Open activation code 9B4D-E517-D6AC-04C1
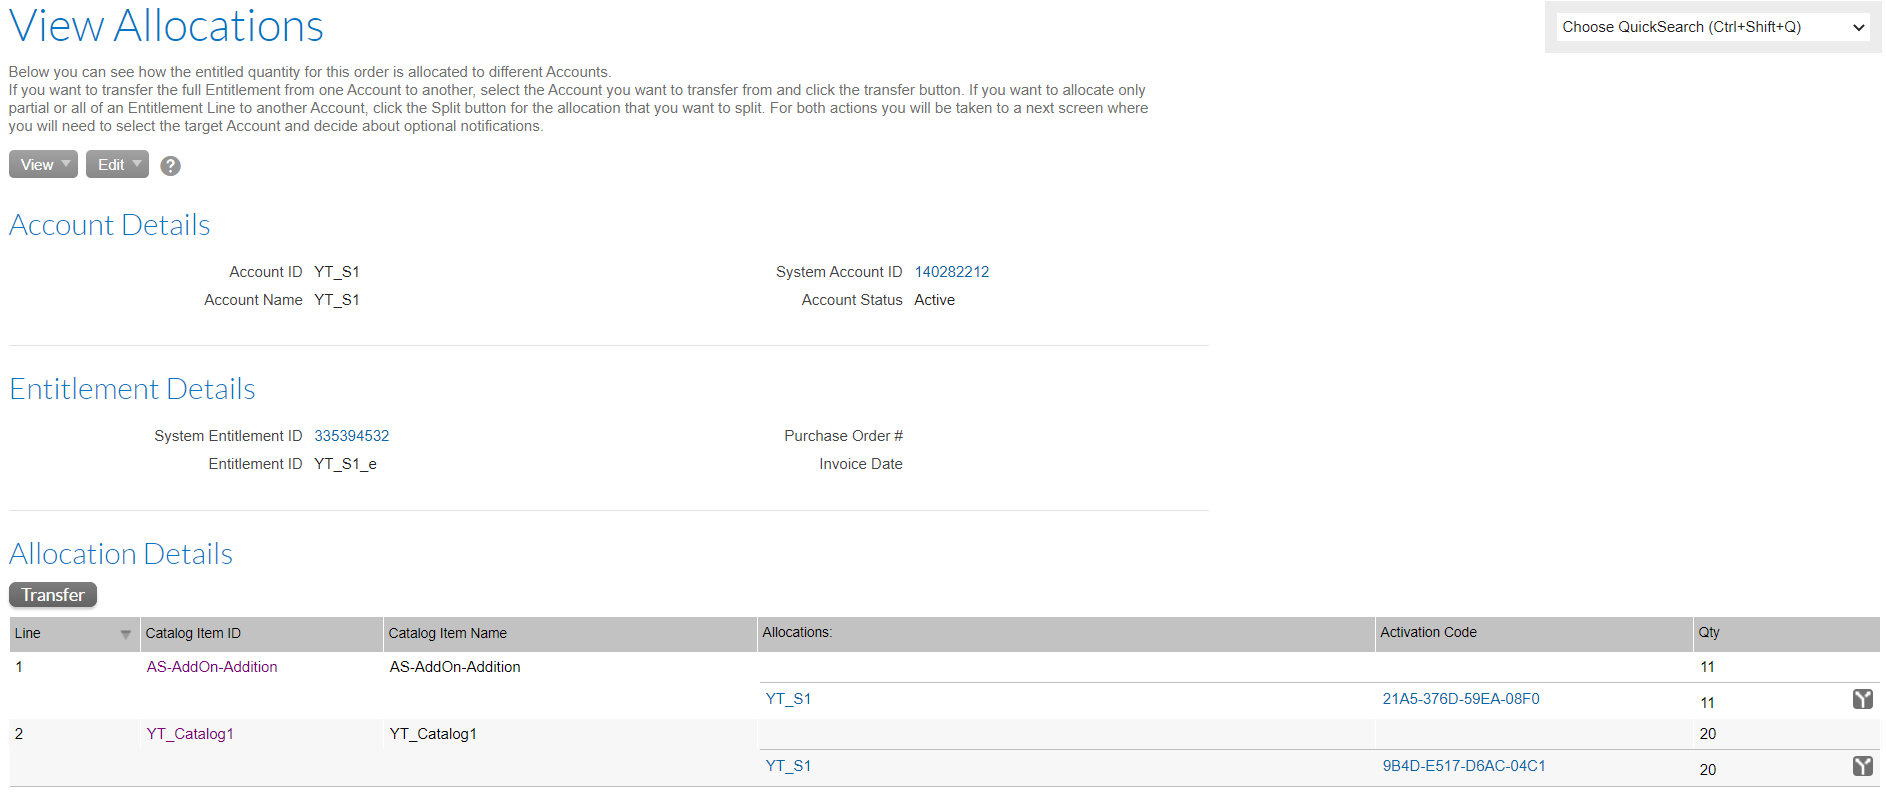 click(1464, 766)
